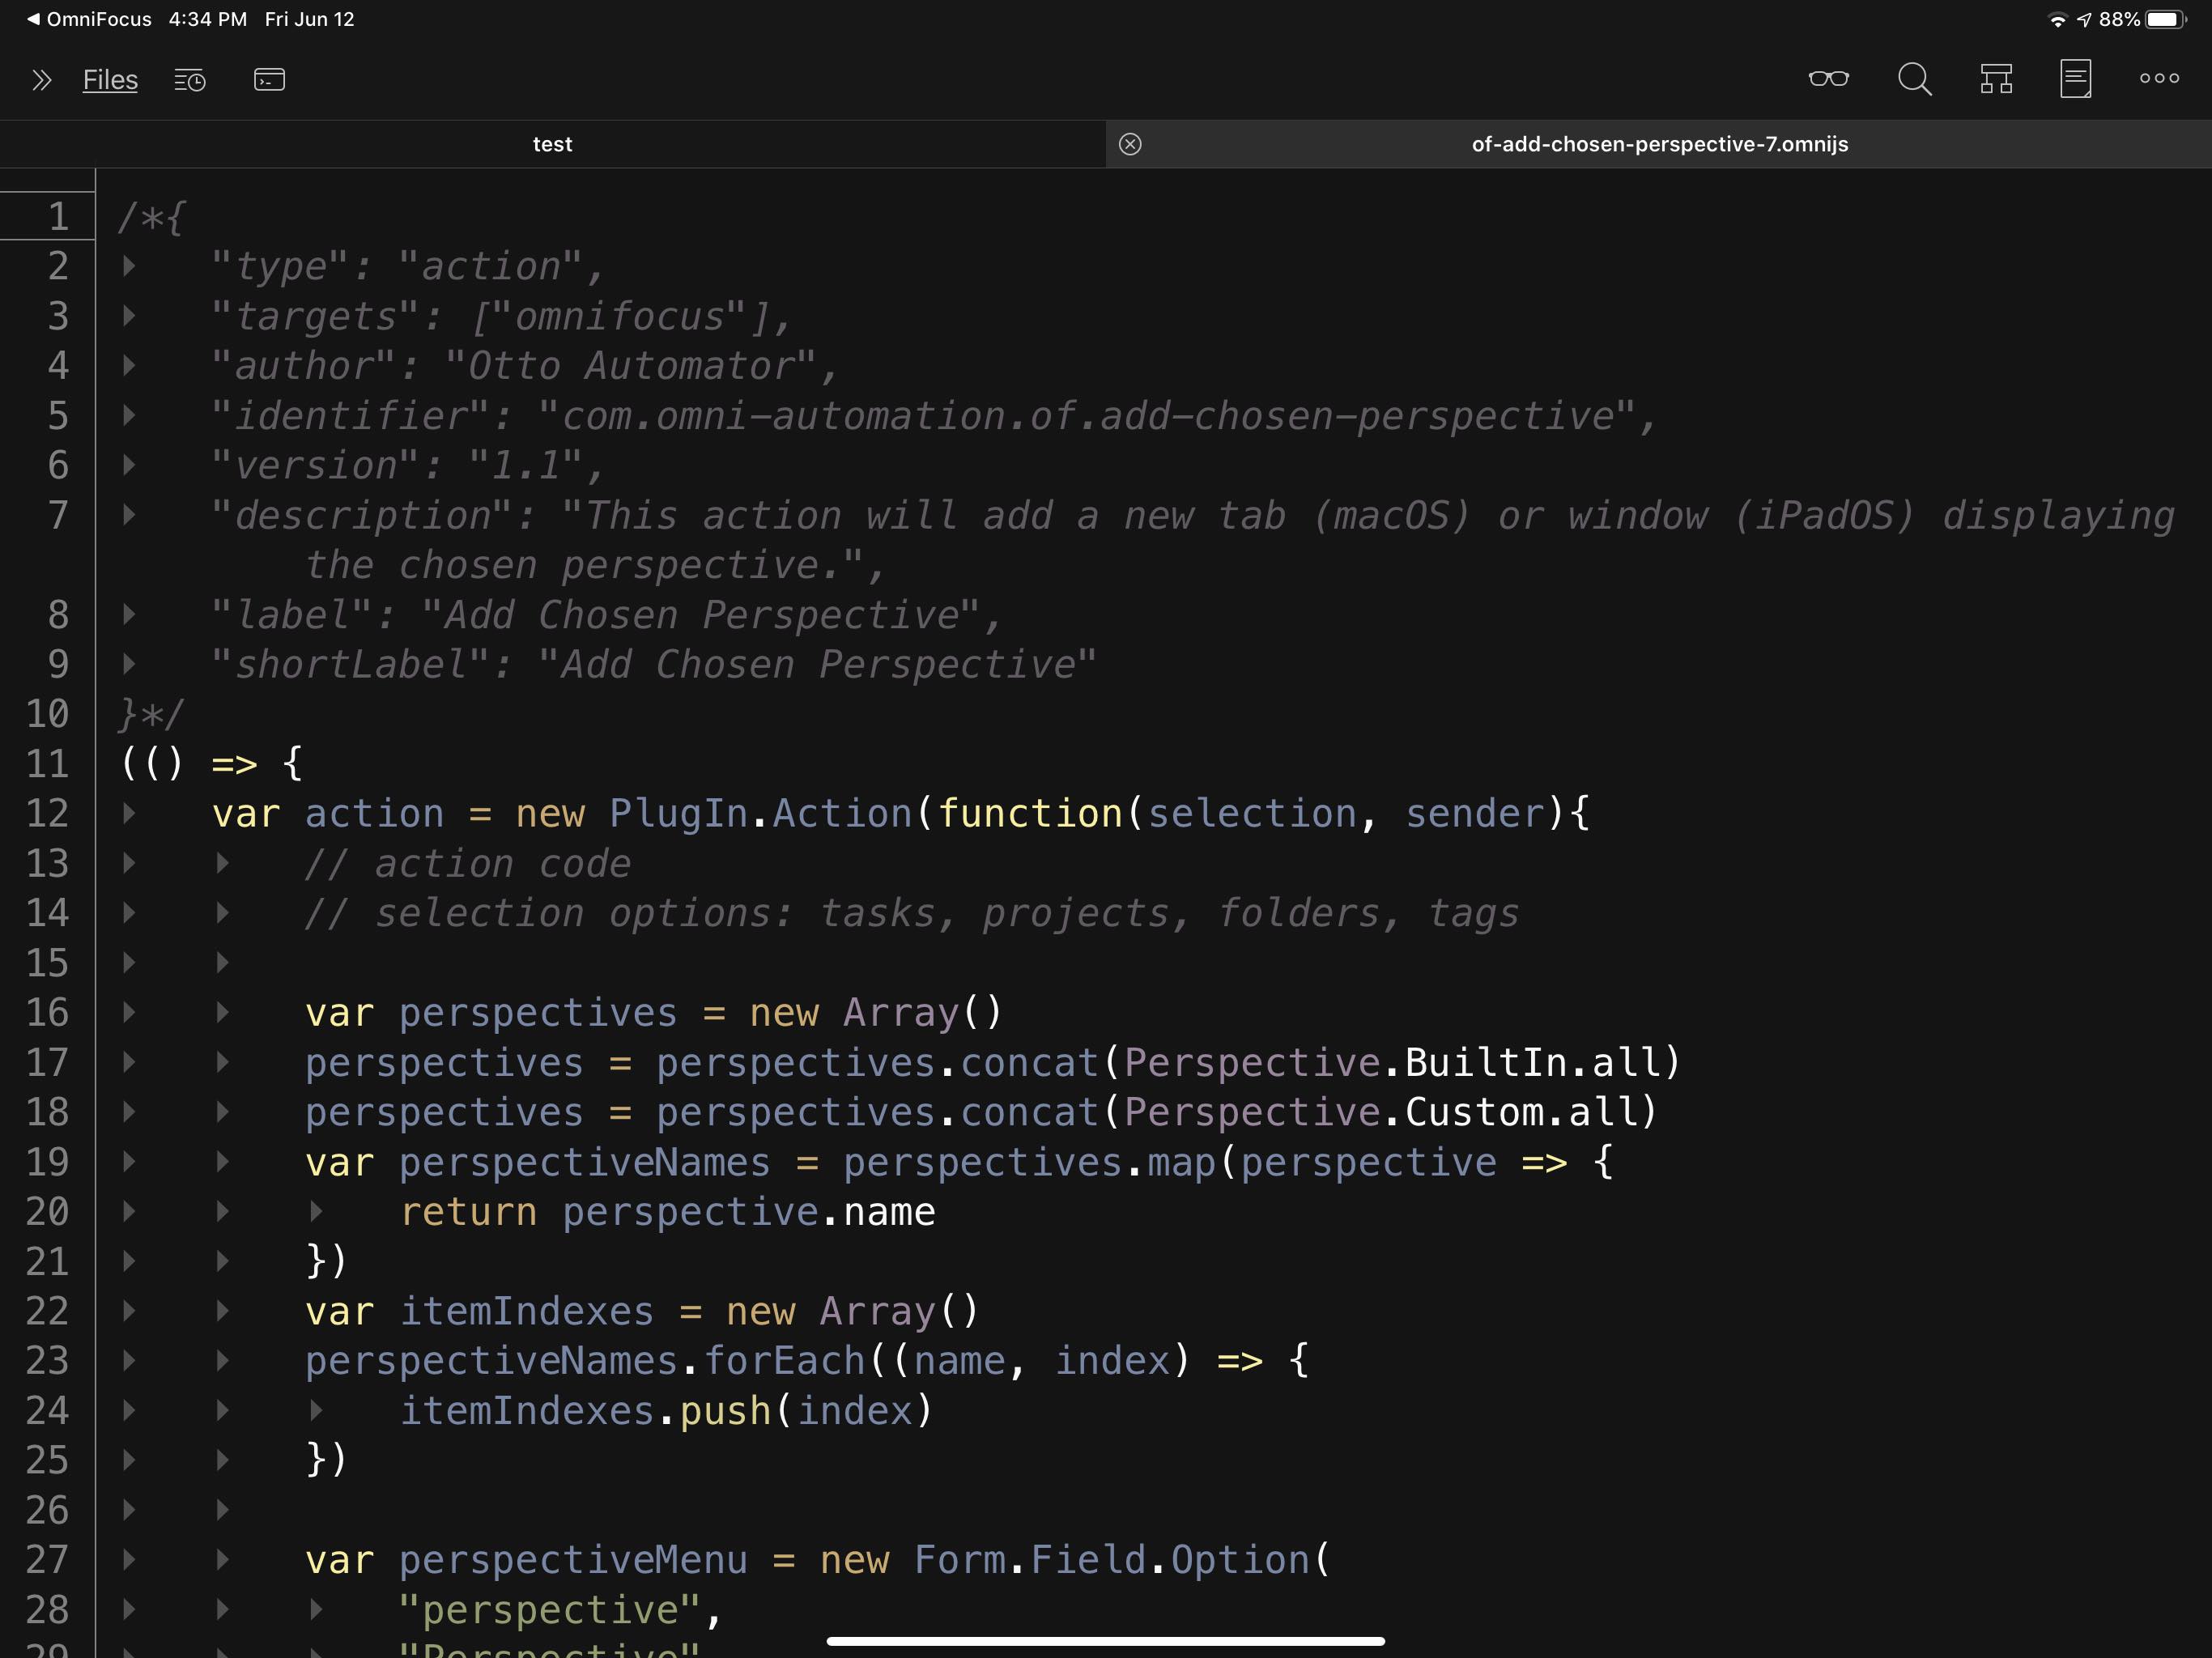
Task: Place cursor on "type": "action" line
Action: click(x=408, y=267)
